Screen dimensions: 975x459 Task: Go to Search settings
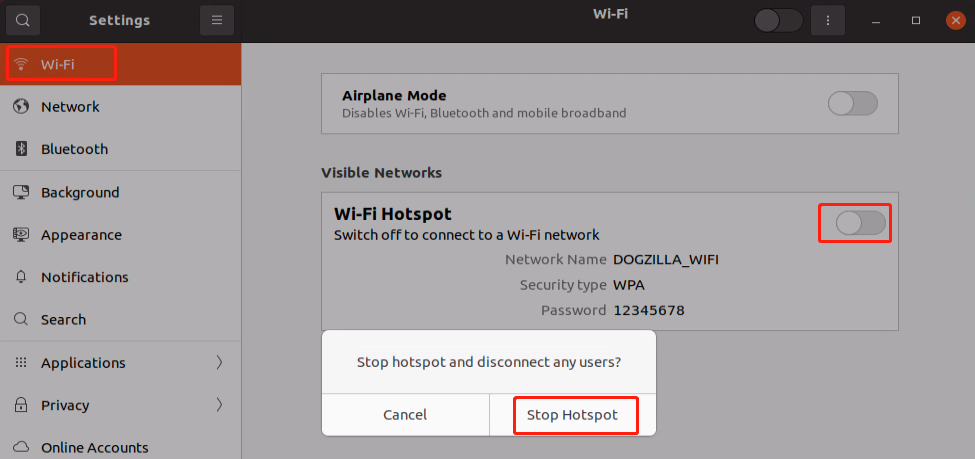point(63,320)
